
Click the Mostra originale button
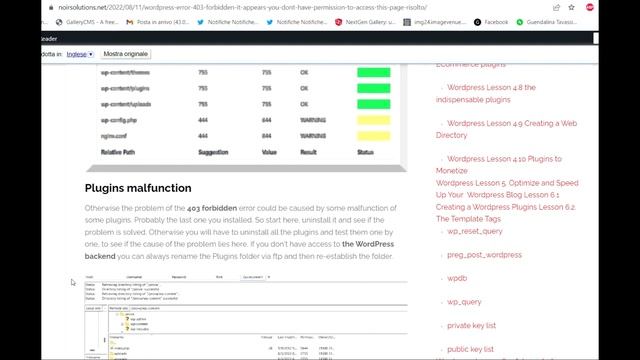[x=125, y=54]
